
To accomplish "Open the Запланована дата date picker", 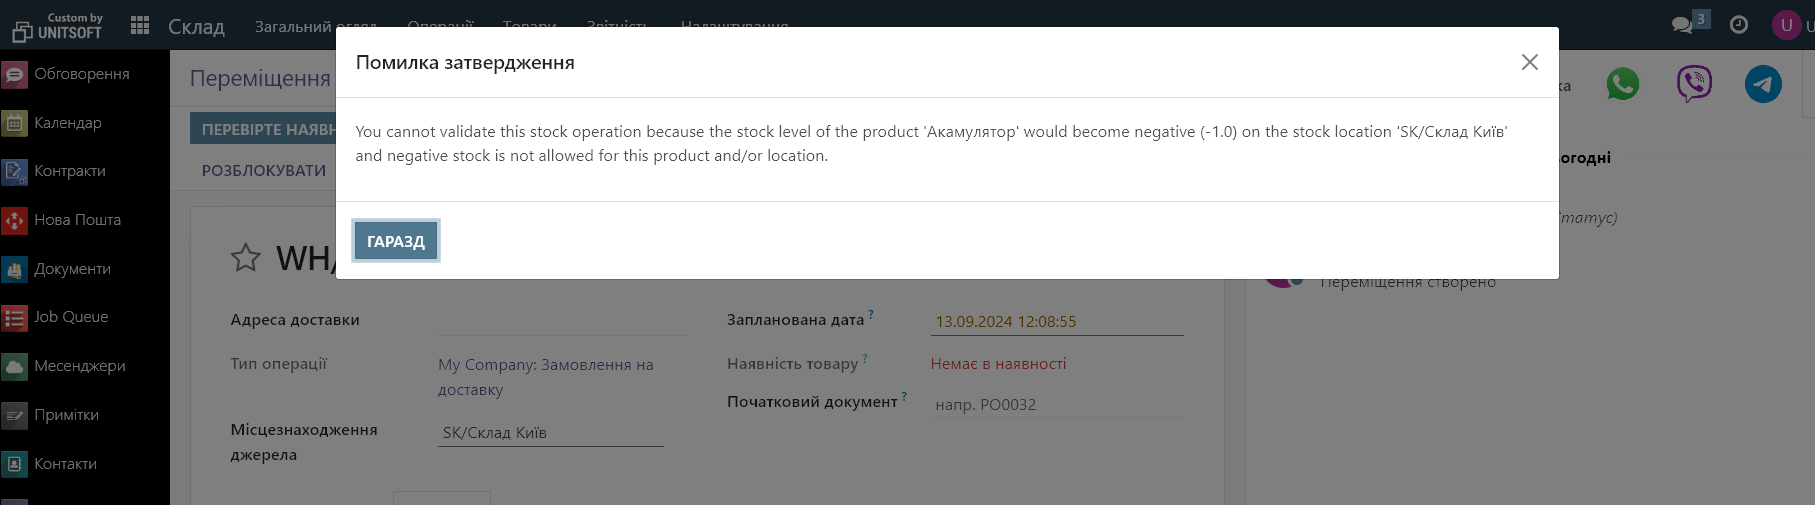I will tap(1056, 322).
